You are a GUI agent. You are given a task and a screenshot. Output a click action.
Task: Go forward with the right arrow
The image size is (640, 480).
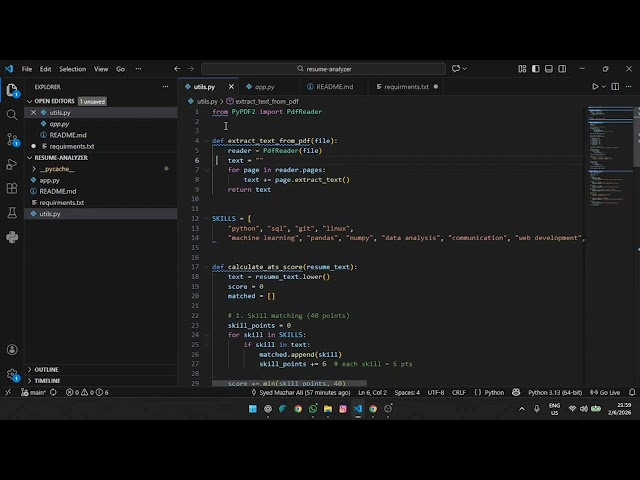point(191,69)
